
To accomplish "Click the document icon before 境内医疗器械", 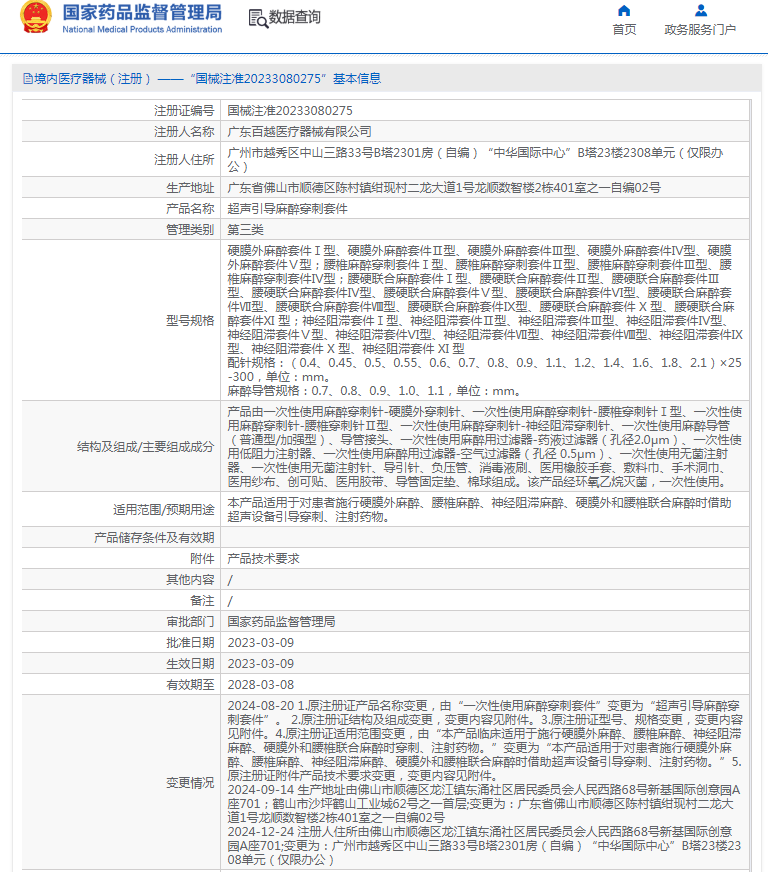I will [27, 79].
